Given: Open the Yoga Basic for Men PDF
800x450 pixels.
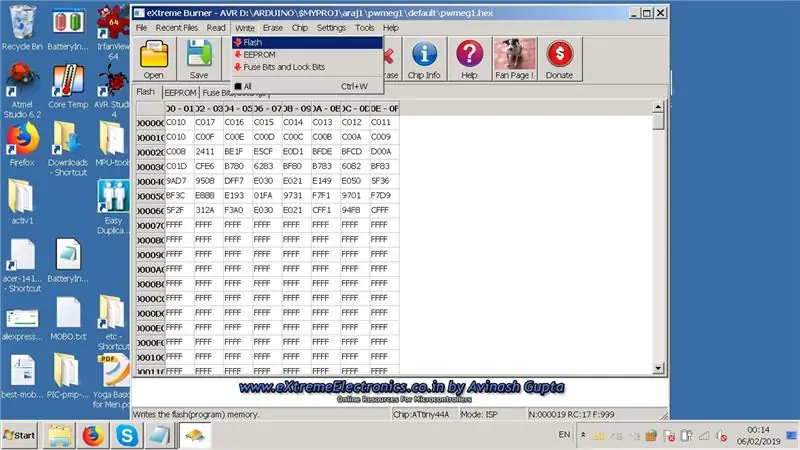Looking at the screenshot, I should pos(113,382).
